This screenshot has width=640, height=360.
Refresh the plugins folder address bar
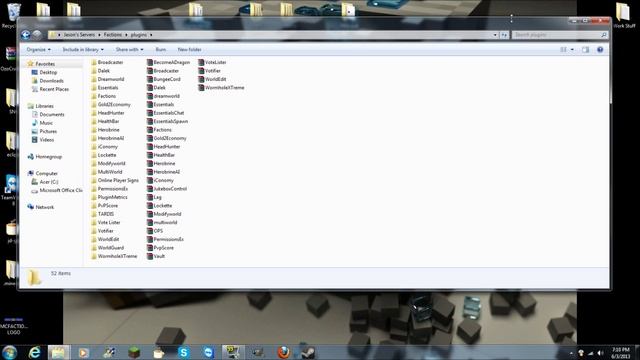[x=504, y=35]
